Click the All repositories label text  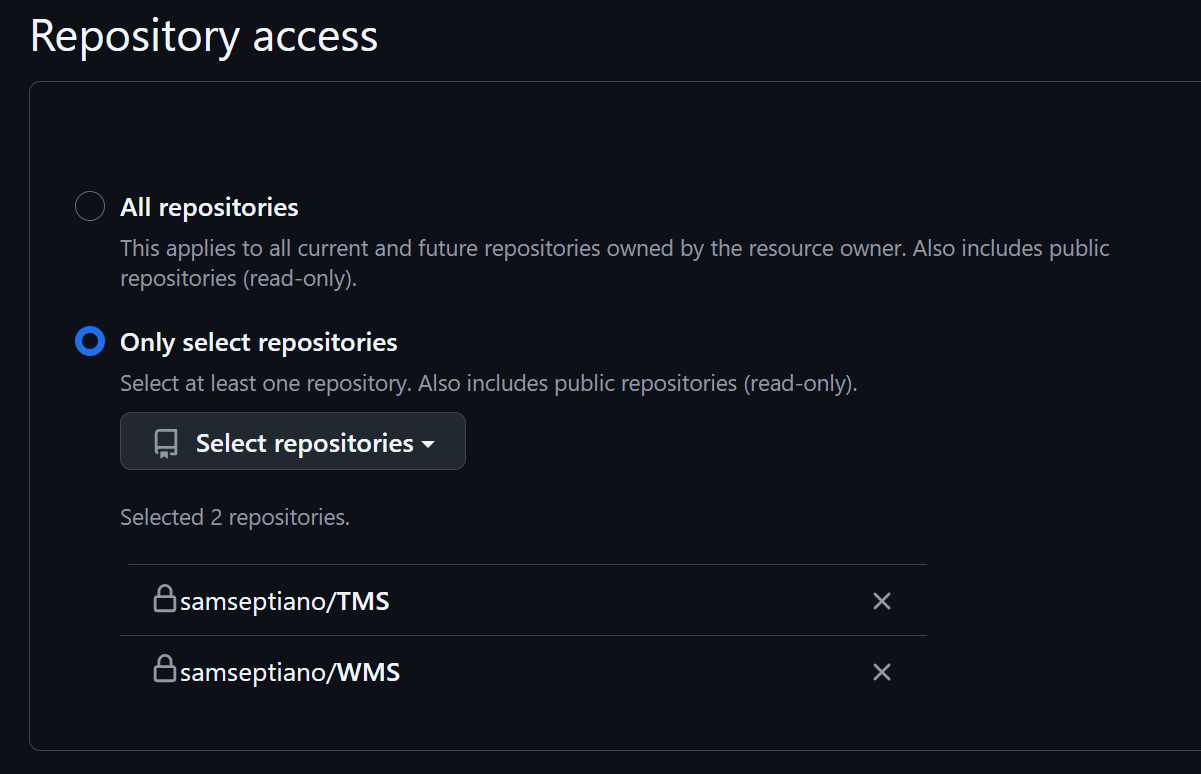(209, 207)
